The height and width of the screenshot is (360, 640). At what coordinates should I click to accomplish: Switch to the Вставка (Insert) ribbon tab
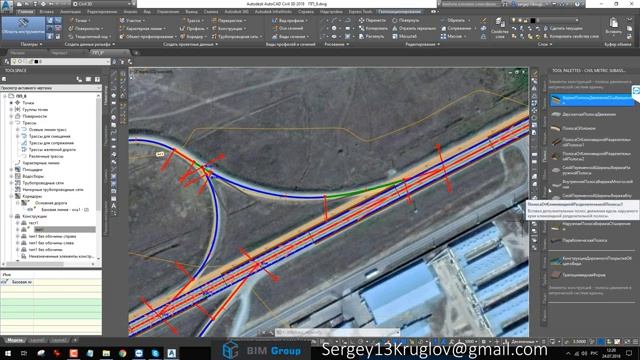[x=46, y=12]
